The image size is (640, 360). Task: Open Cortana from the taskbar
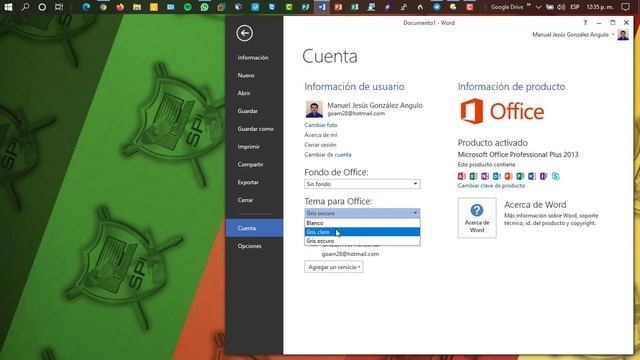coord(42,7)
